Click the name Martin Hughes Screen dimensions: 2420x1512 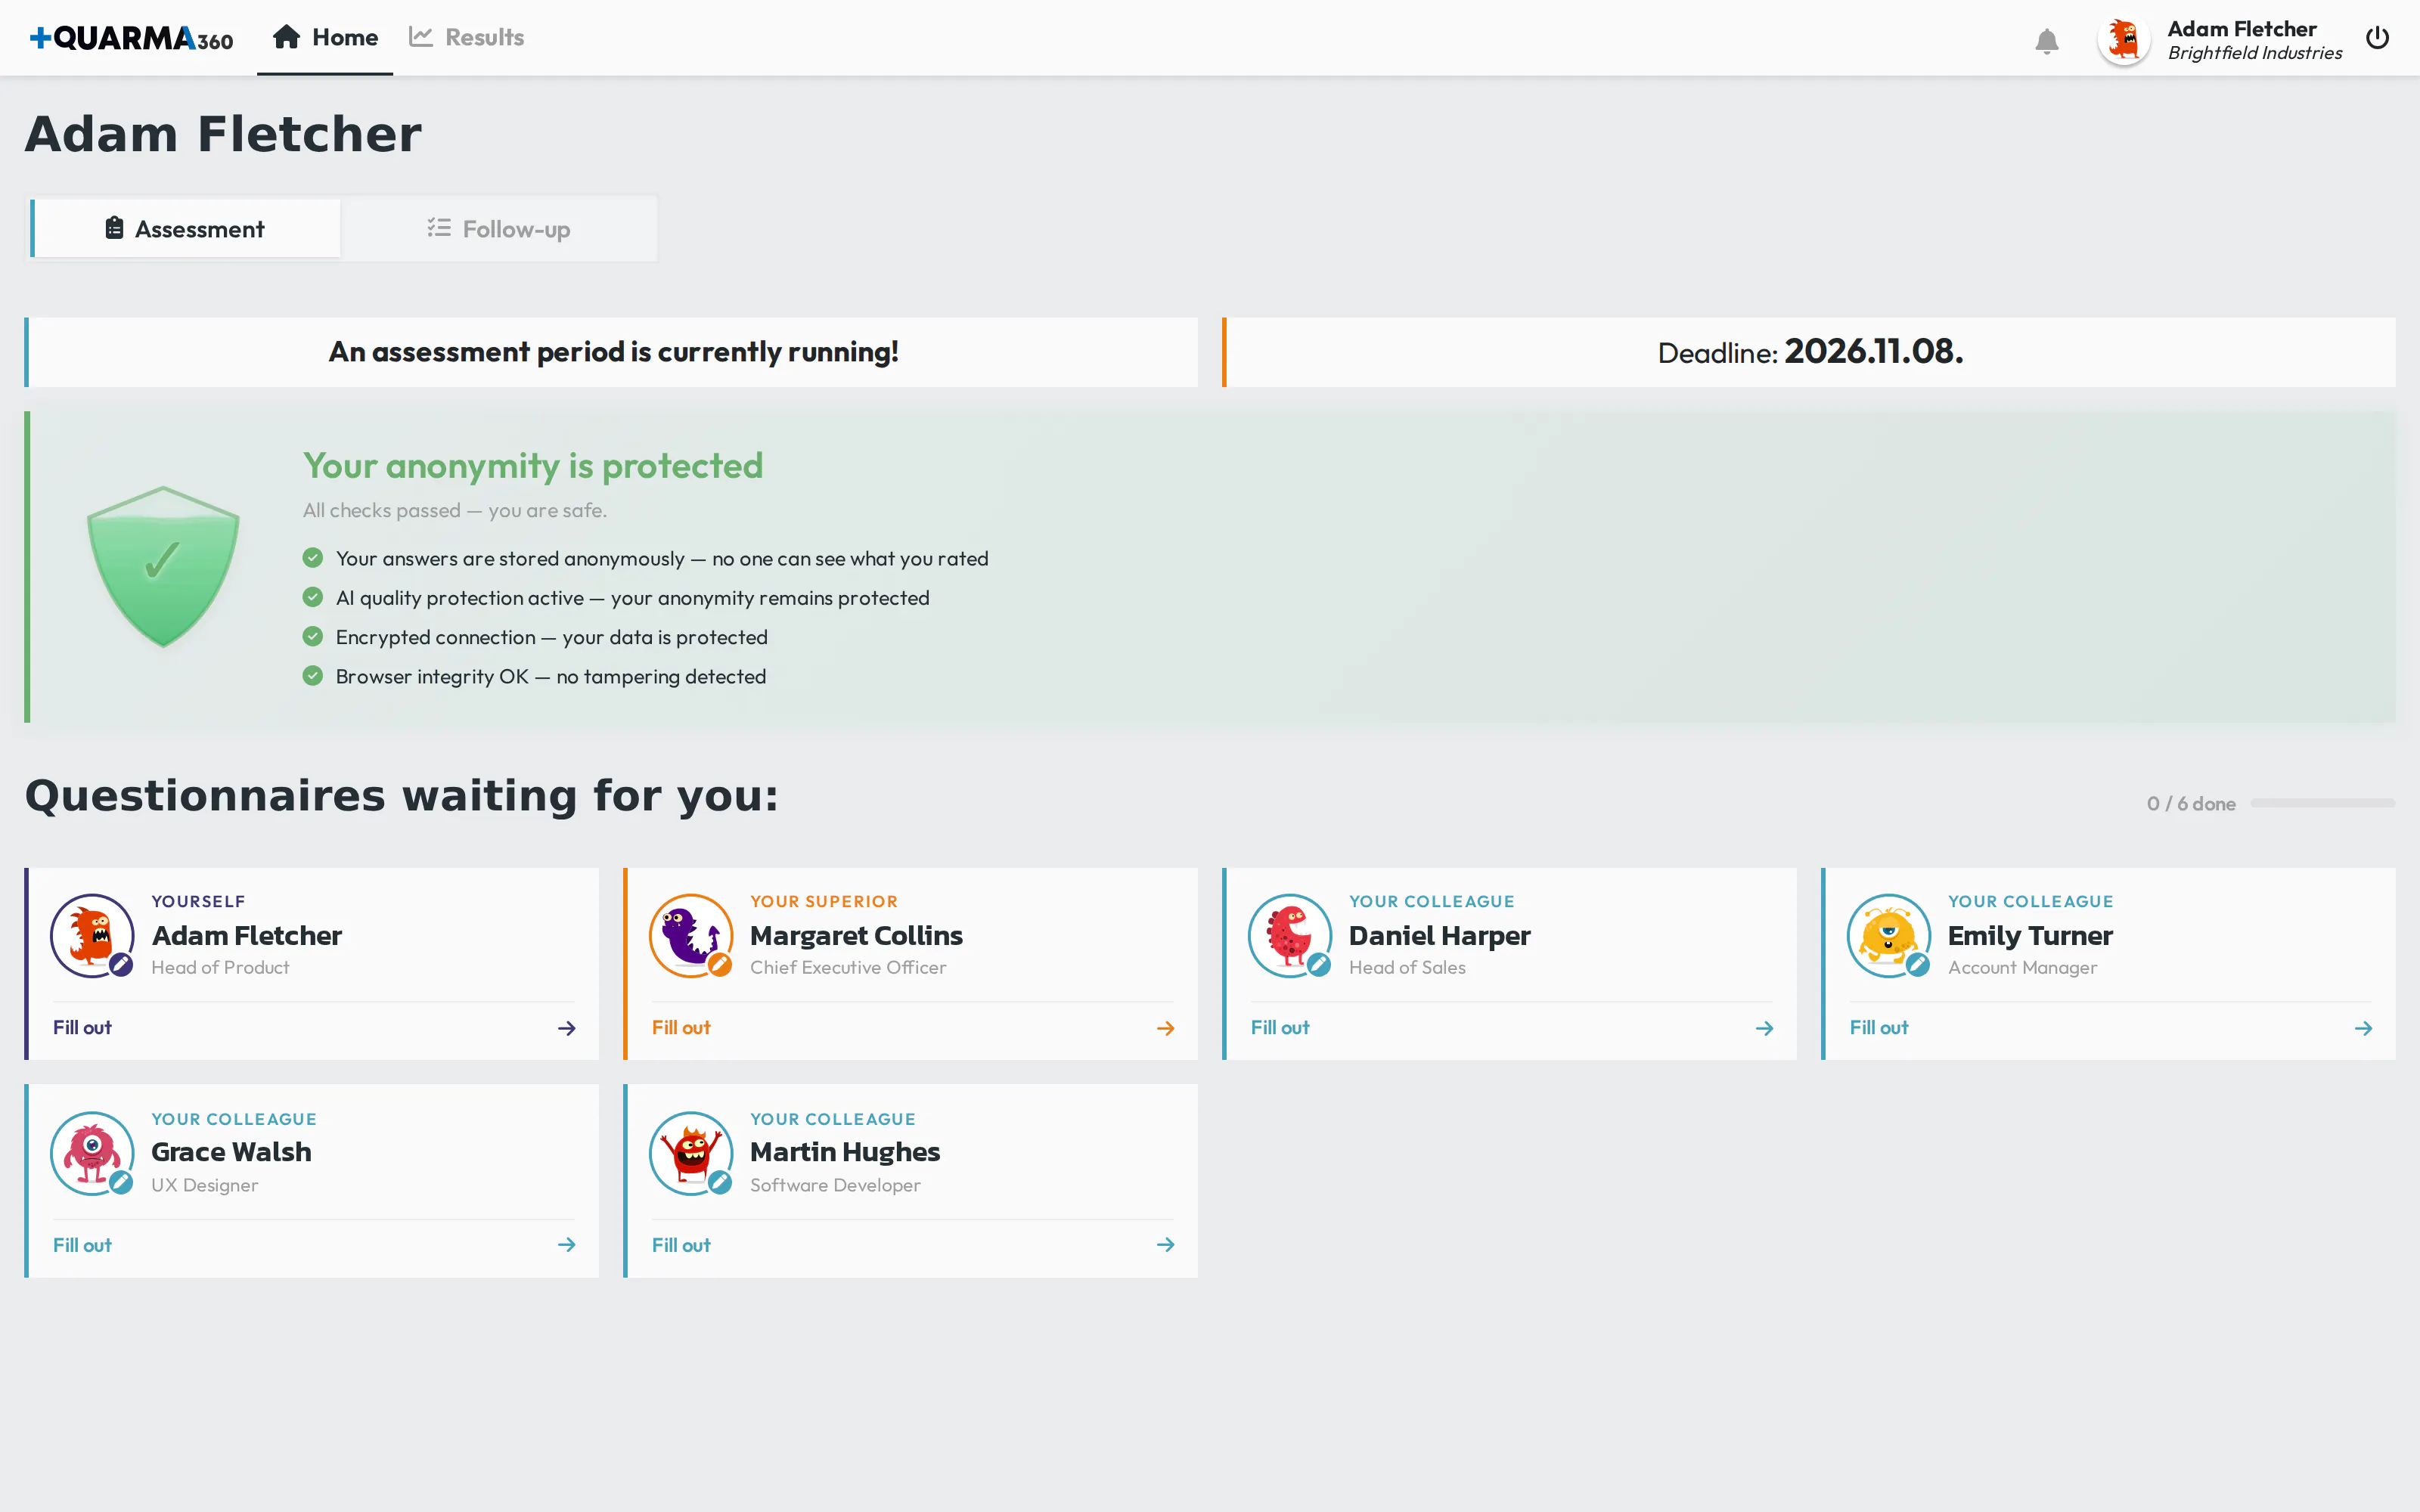click(845, 1152)
